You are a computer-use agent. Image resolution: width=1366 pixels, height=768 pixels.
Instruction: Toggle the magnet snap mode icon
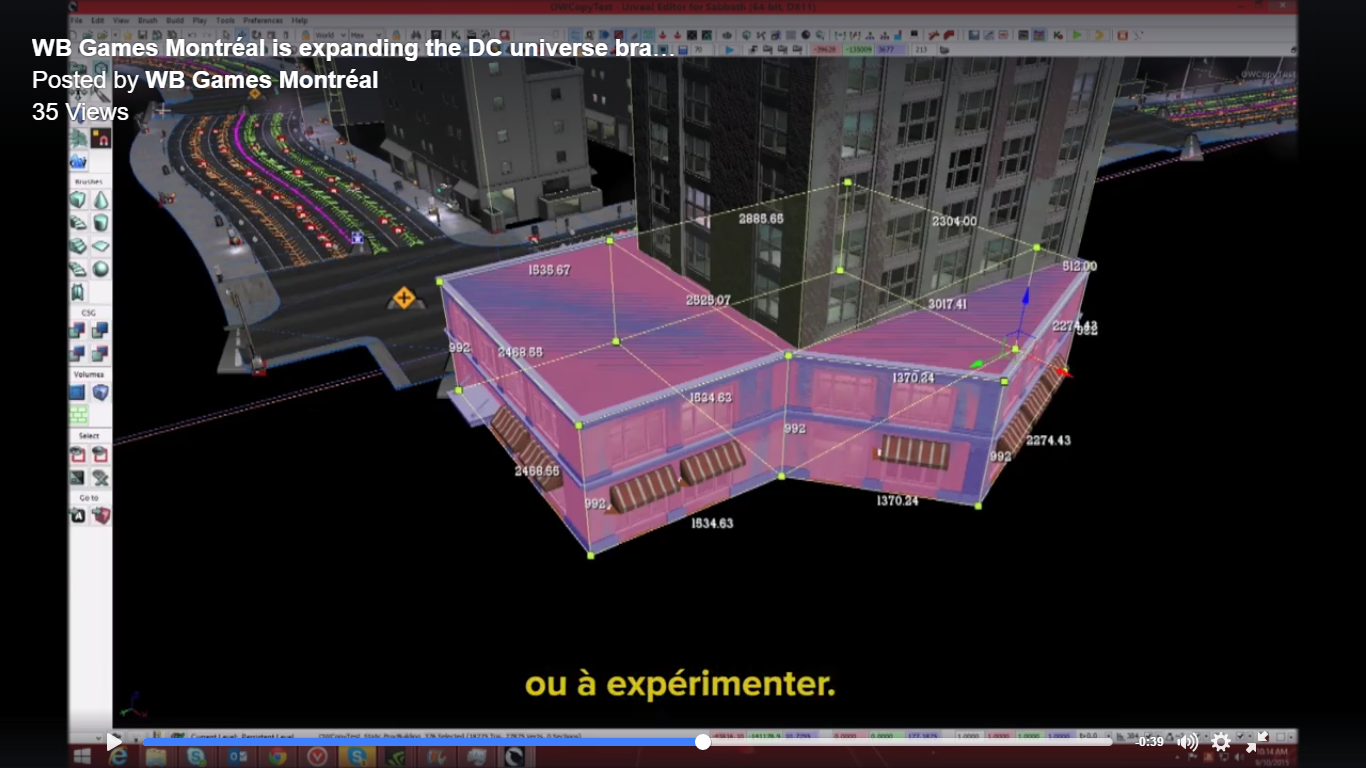pos(101,140)
